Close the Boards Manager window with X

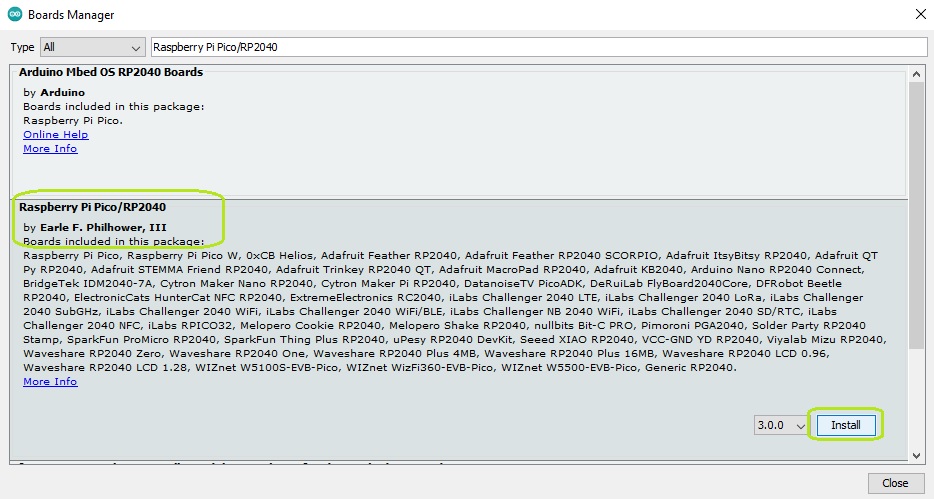point(919,15)
